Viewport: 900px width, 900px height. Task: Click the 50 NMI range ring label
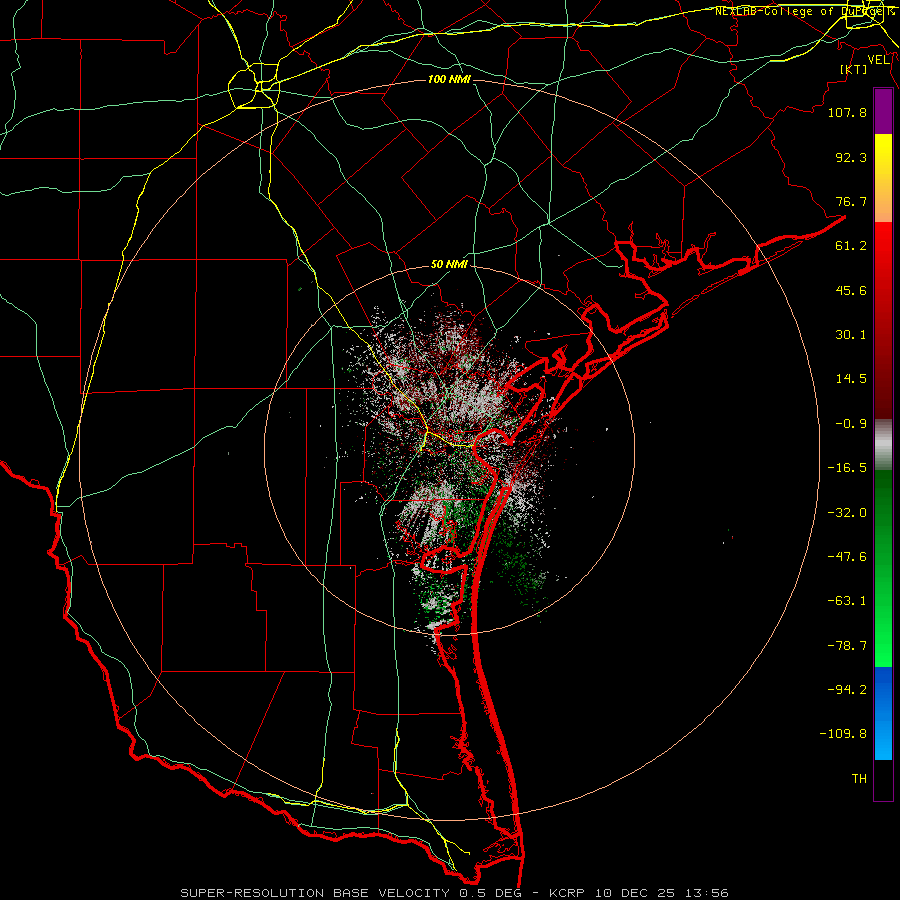449,265
